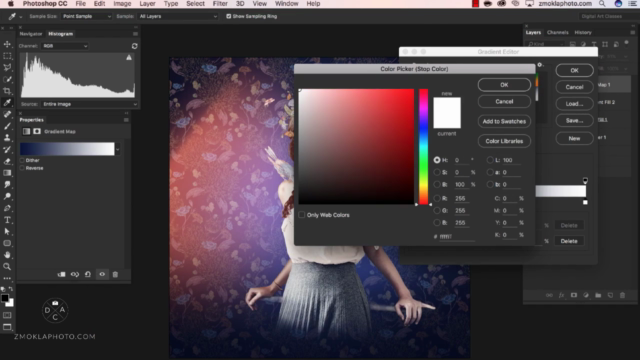Switch to the History tab

(583, 32)
